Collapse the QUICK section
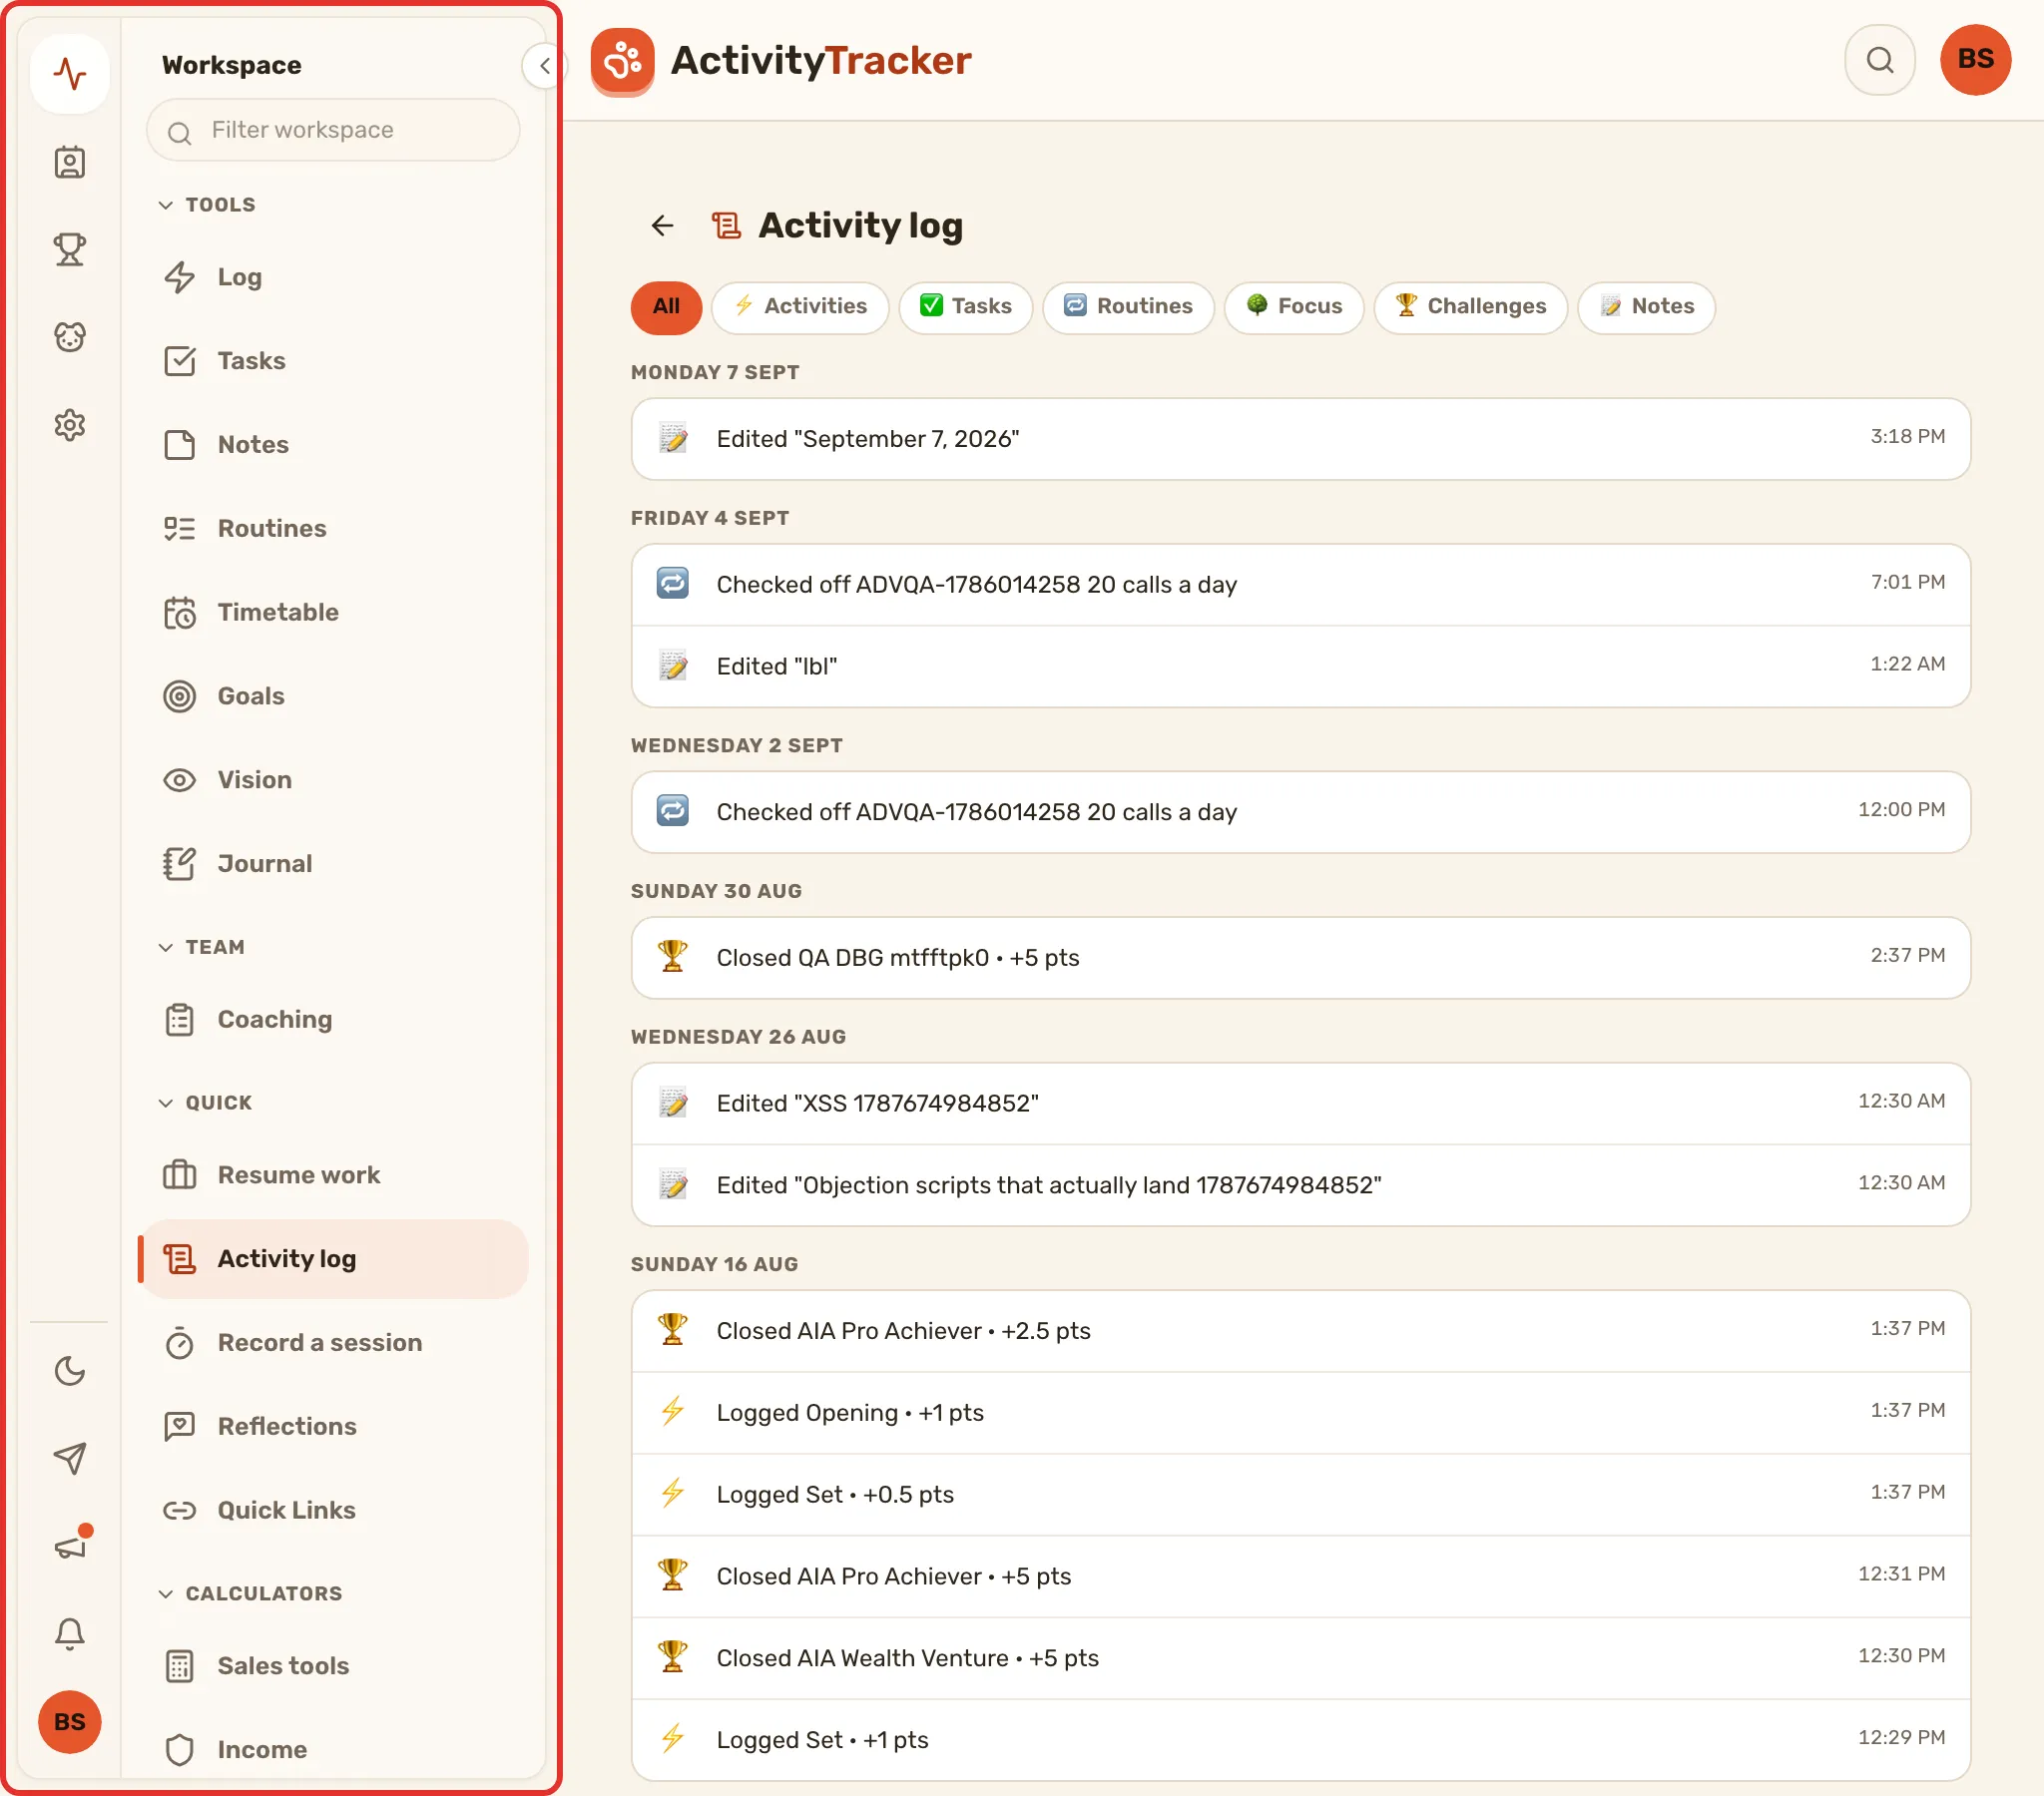The width and height of the screenshot is (2044, 1796). 205,1102
